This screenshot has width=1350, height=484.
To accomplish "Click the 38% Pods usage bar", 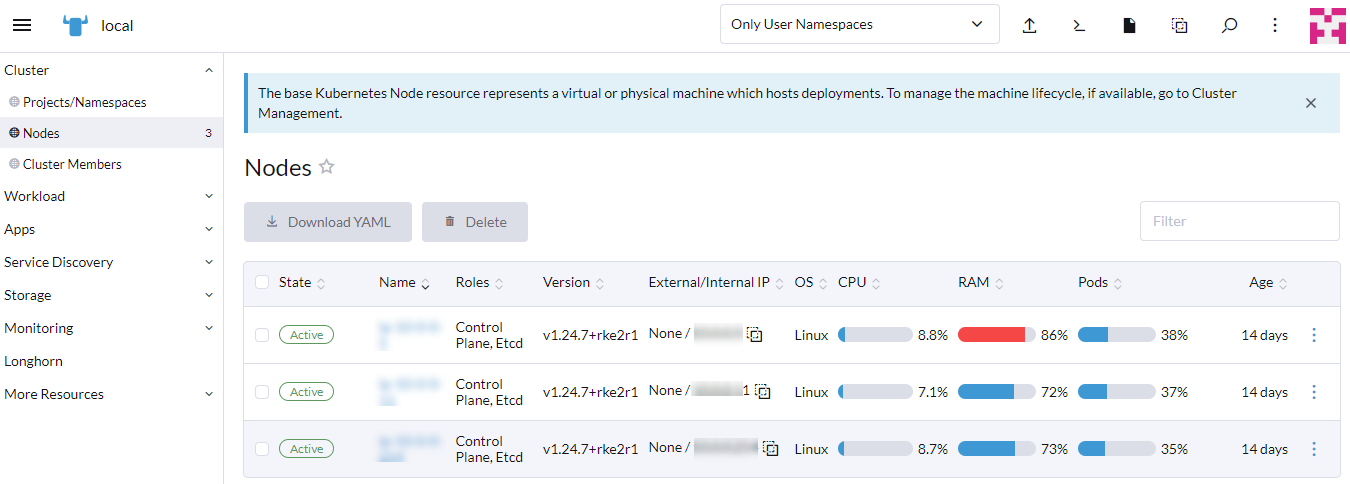I will tap(1116, 335).
